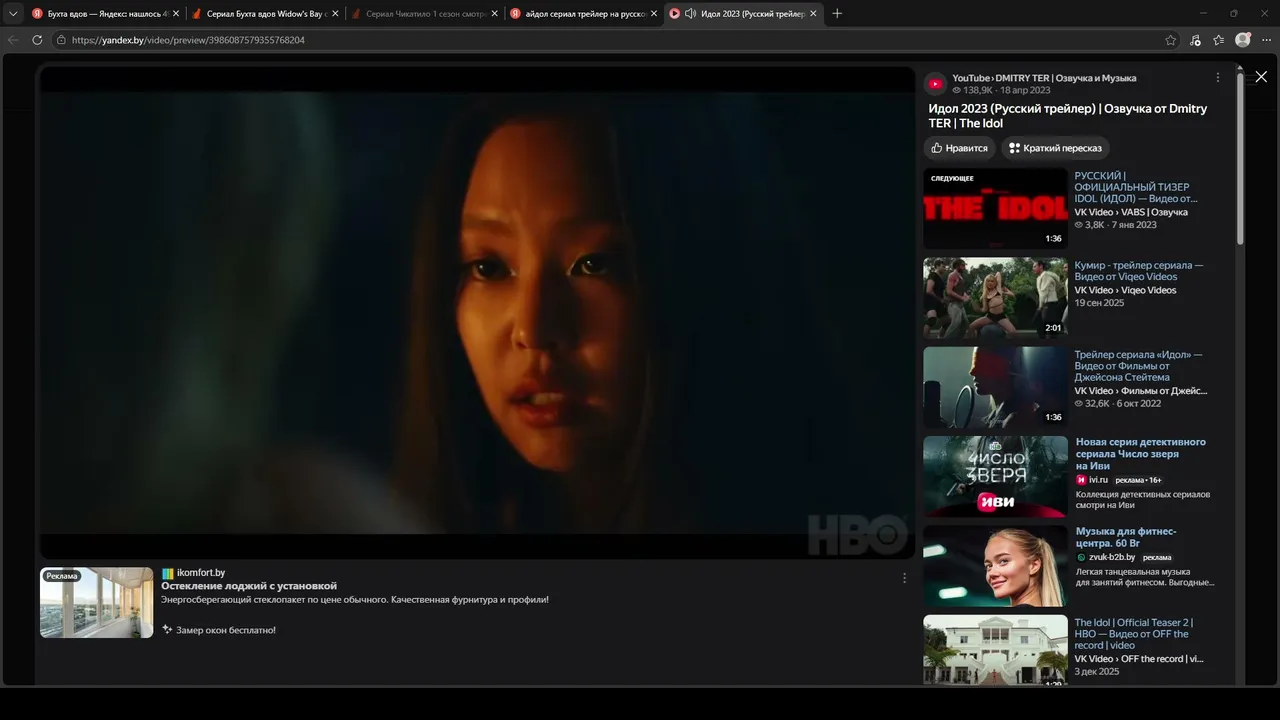This screenshot has width=1280, height=720.
Task: Visit the zvuk-b2b.by advertiser link
Action: 1112,557
